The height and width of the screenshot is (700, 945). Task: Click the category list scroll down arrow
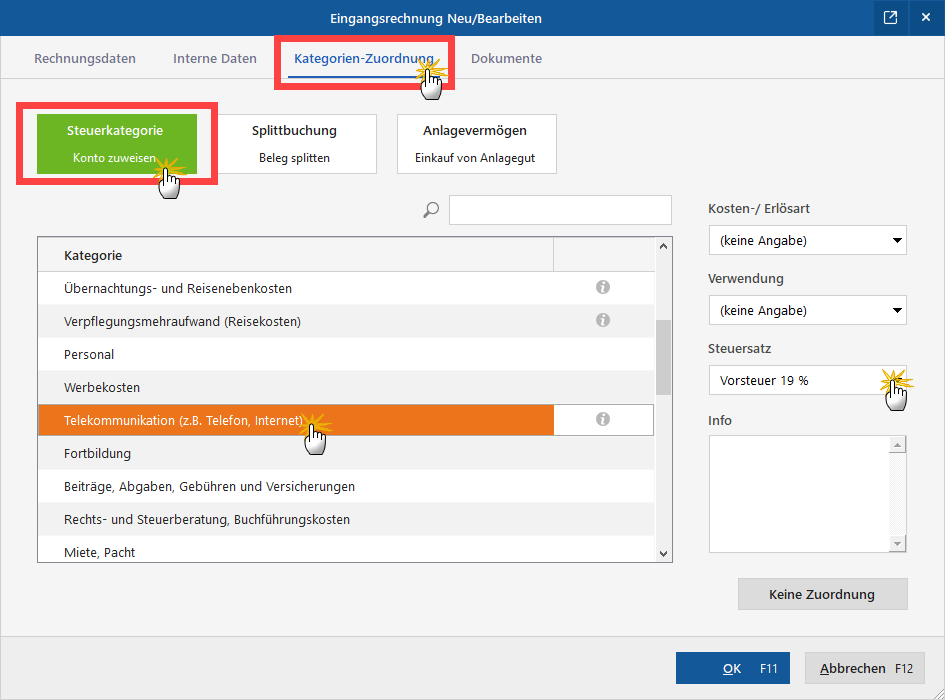[664, 553]
